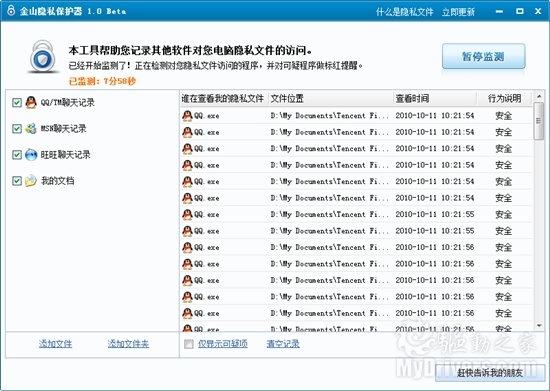Image resolution: width=550 pixels, height=391 pixels.
Task: Click the vertical scrollbar thumb of the log list
Action: (539, 121)
